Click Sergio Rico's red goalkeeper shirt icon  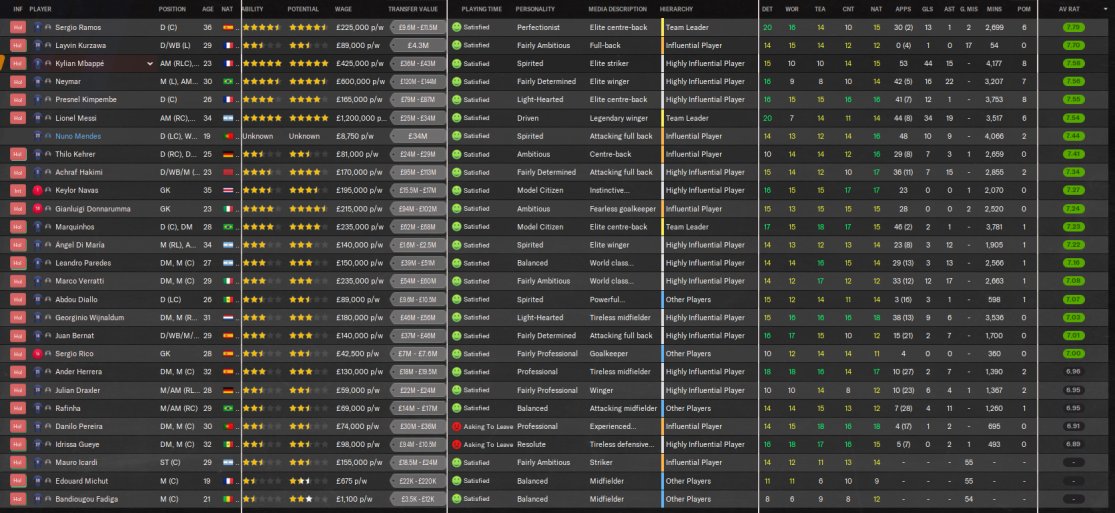point(38,354)
